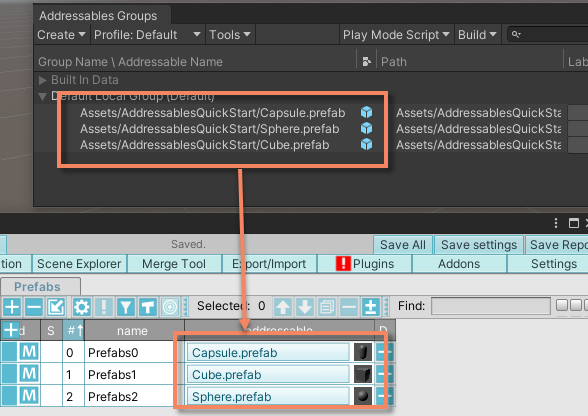The height and width of the screenshot is (416, 588).
Task: Click into the Find input field
Action: [490, 306]
